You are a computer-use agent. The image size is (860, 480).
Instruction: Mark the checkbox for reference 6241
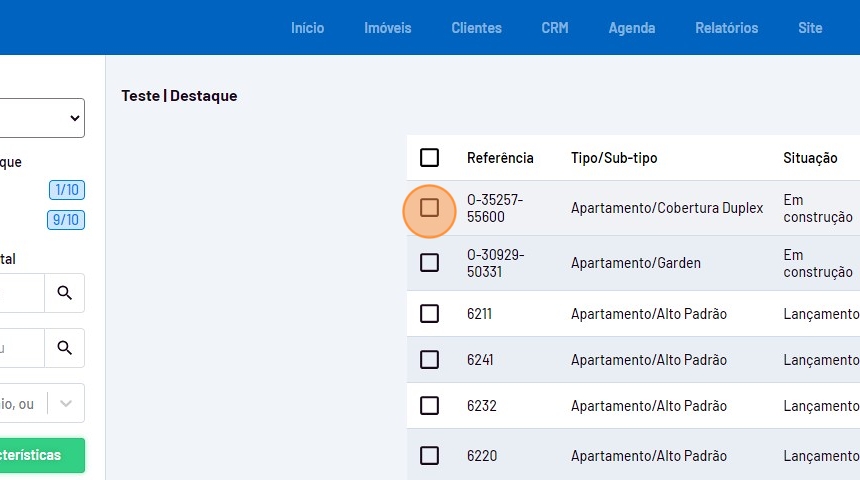(x=429, y=360)
